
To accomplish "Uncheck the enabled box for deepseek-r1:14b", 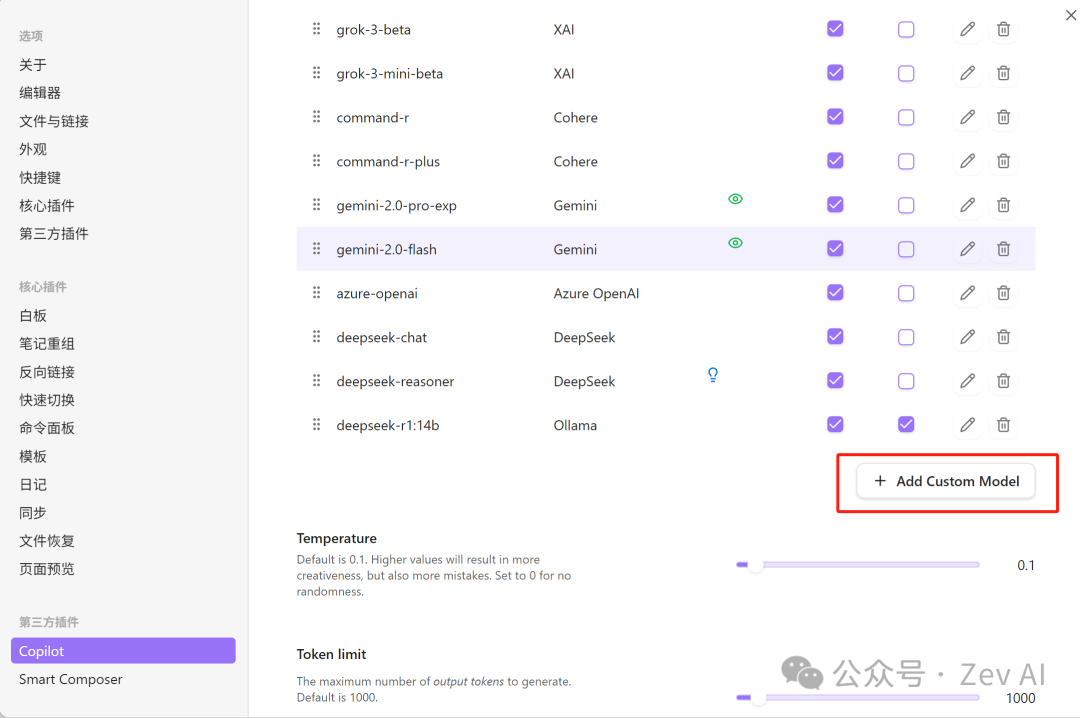I will [835, 424].
